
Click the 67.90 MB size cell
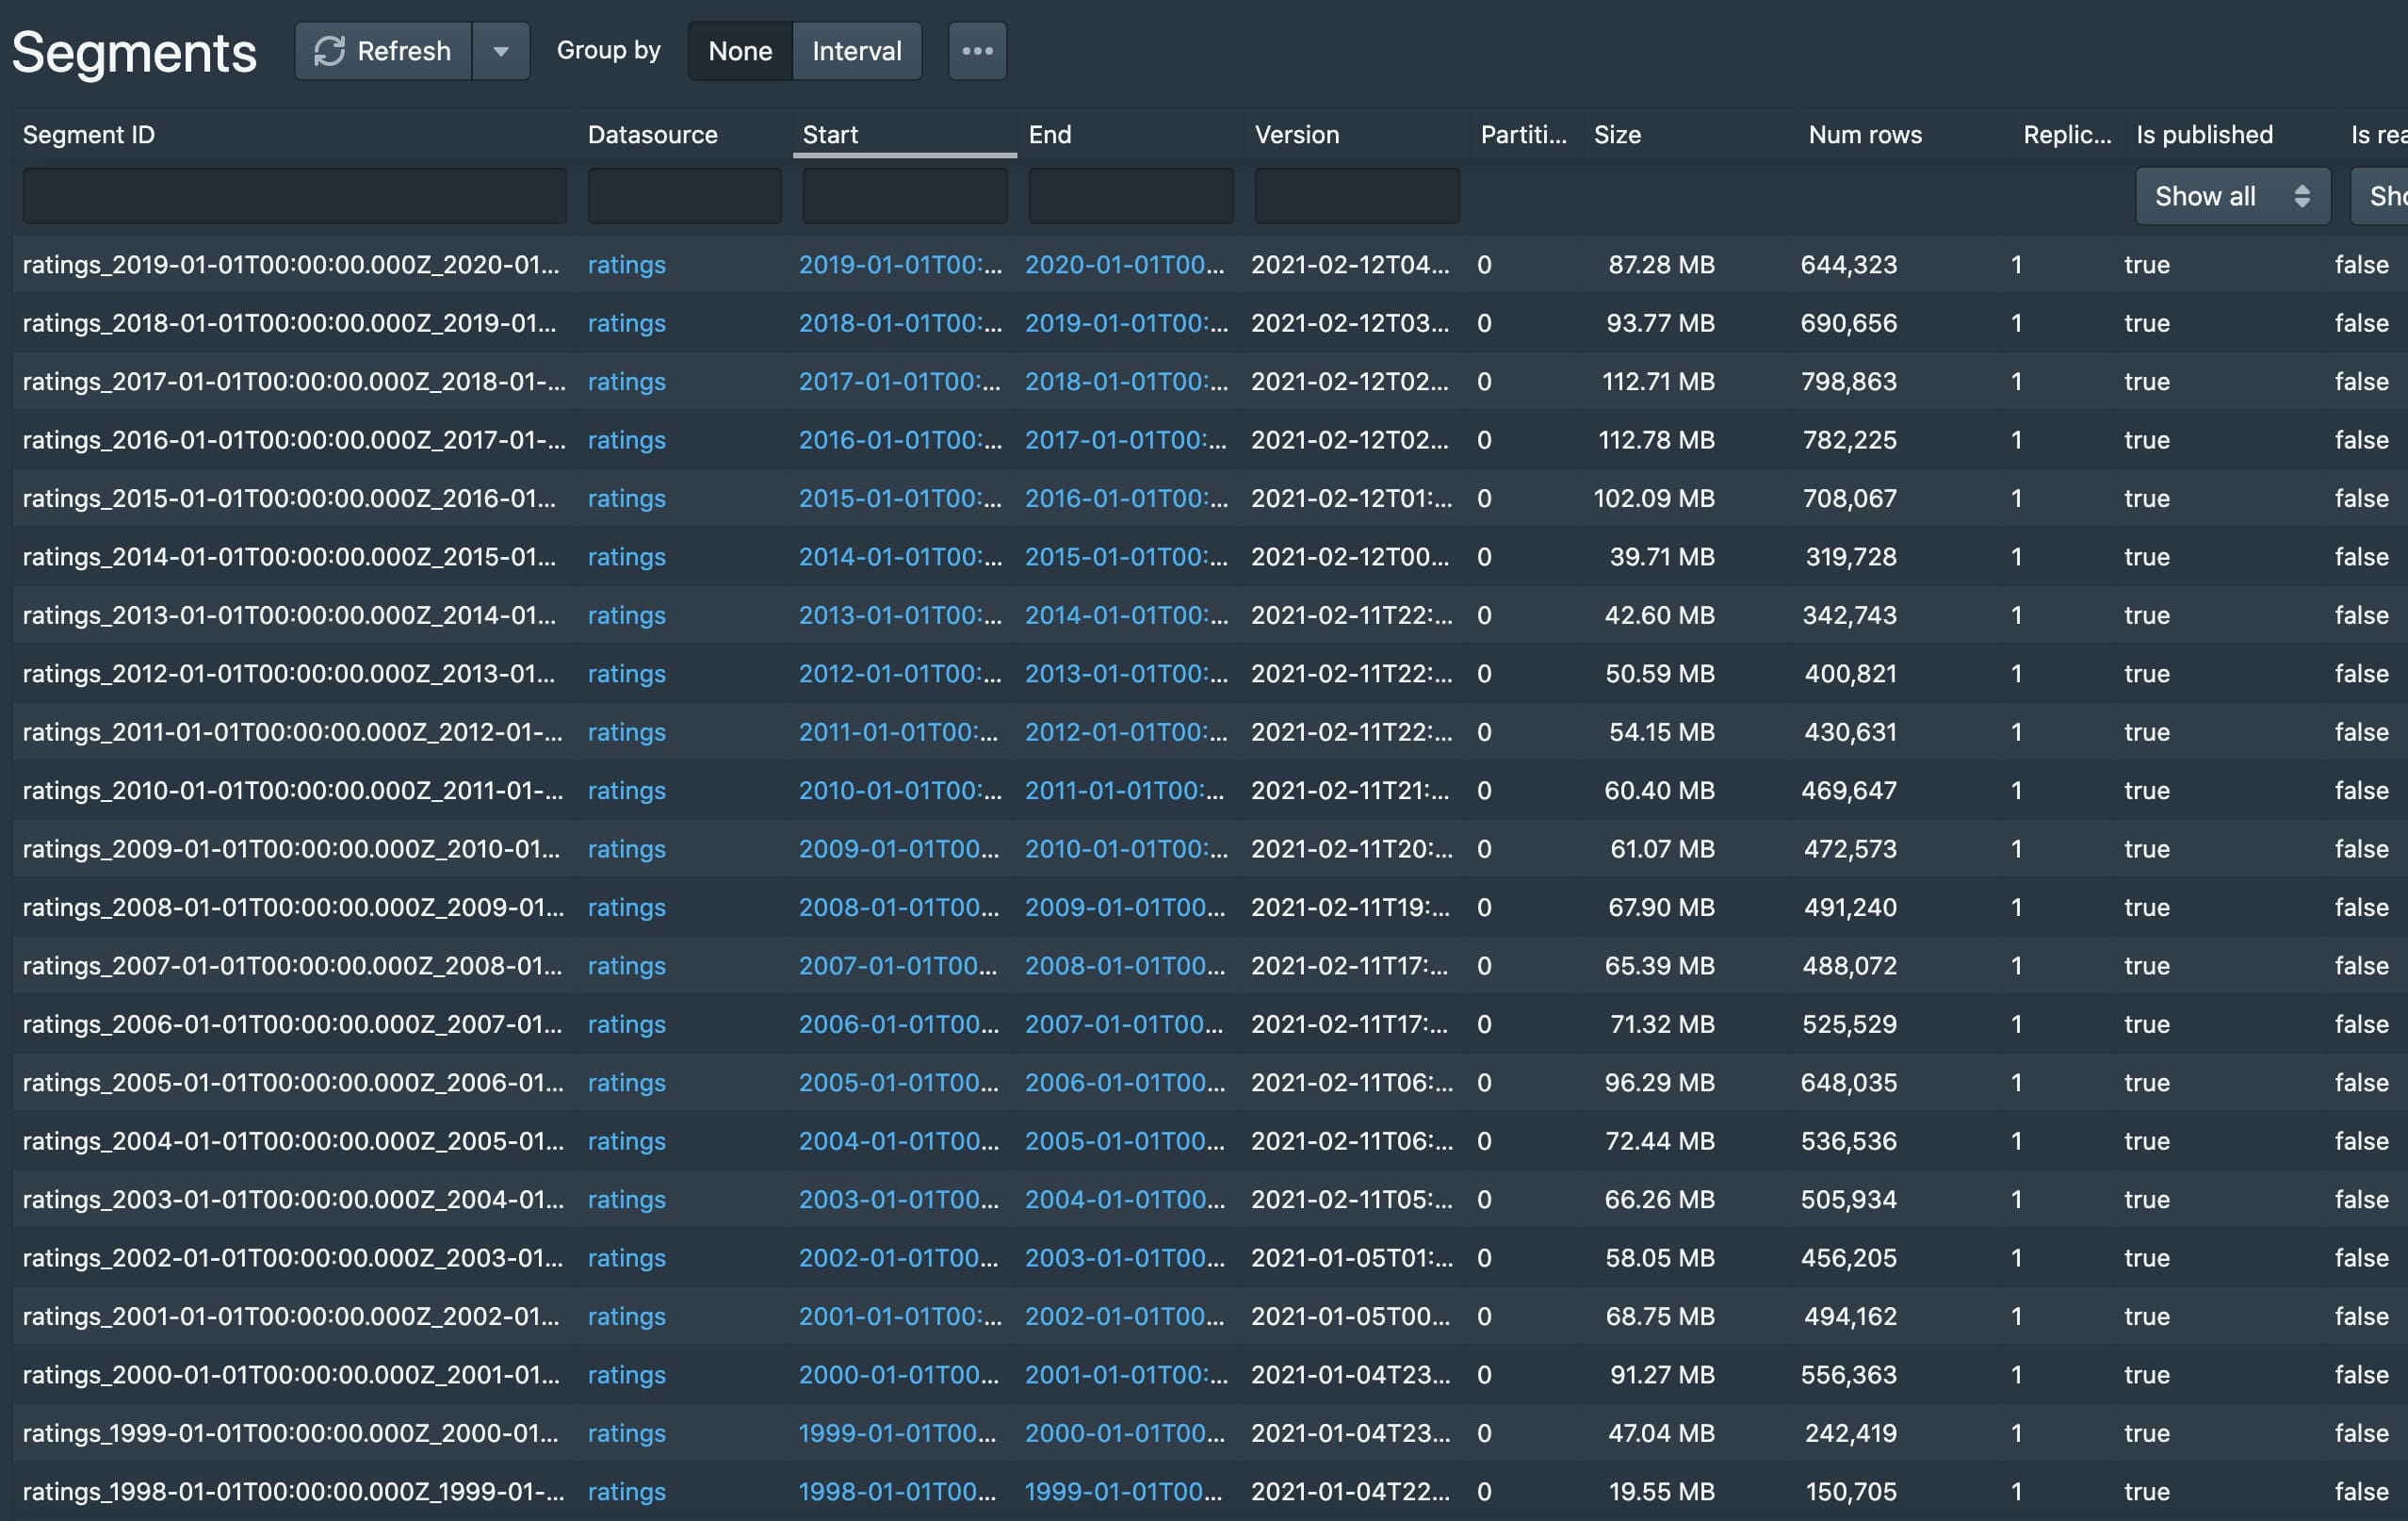(1661, 908)
